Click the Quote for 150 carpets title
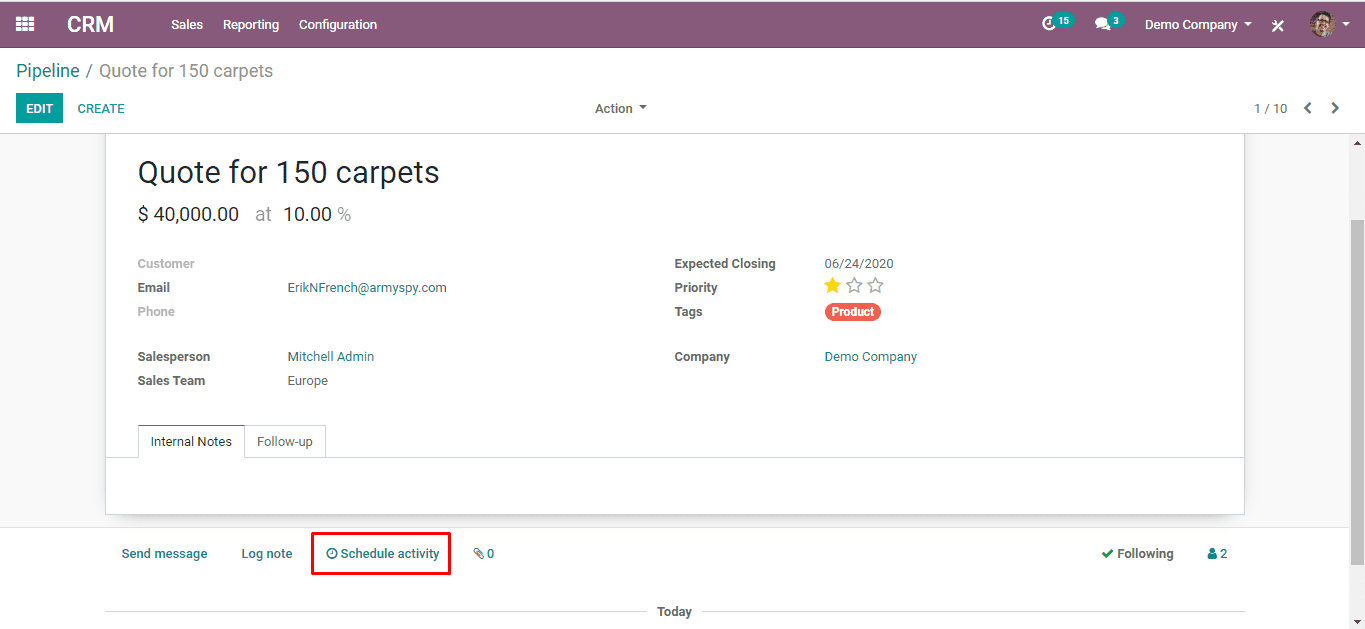 point(288,172)
